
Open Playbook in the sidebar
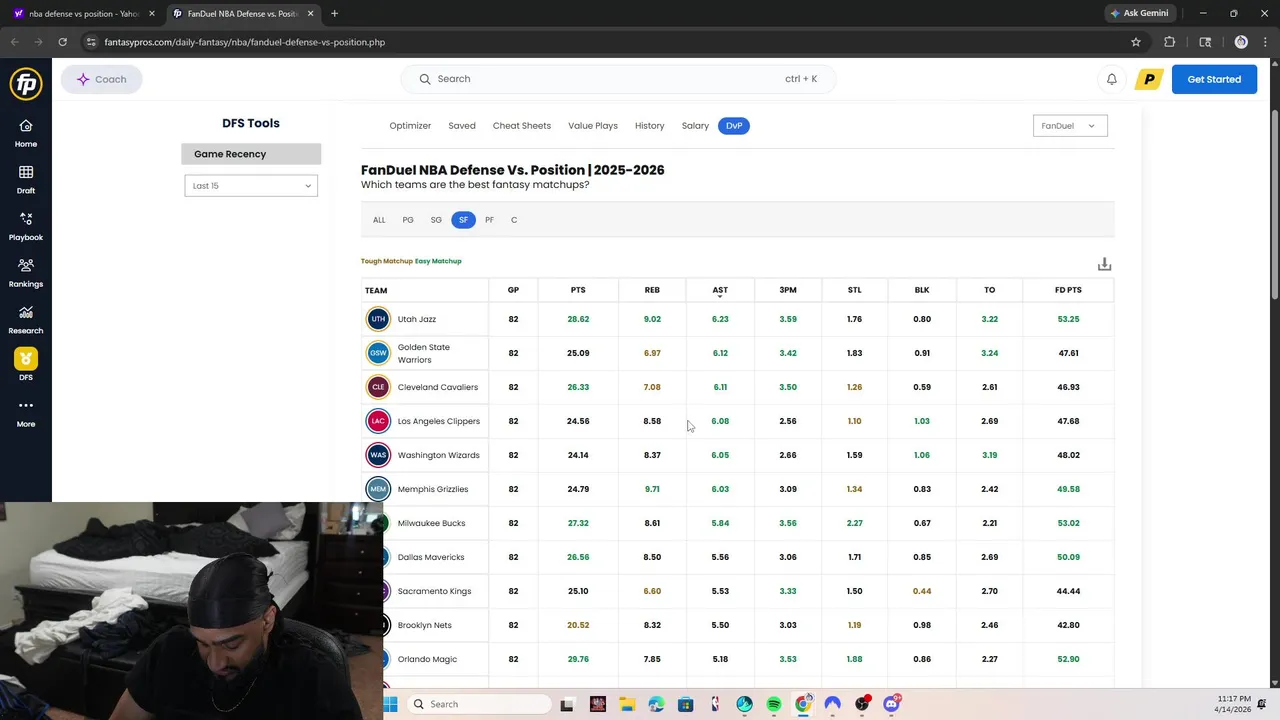(x=26, y=227)
